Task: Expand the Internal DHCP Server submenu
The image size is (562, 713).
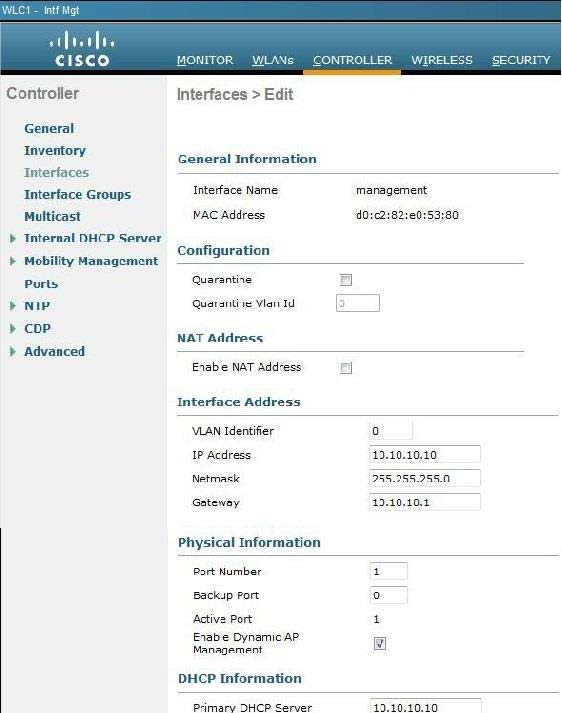Action: click(x=13, y=238)
